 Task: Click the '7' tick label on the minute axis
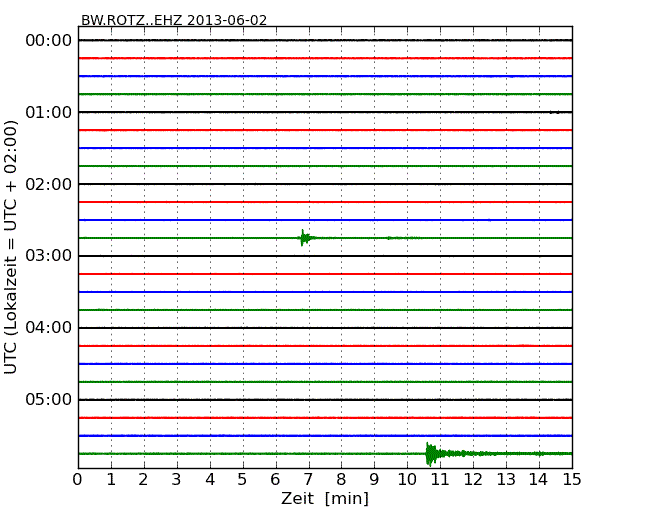(x=308, y=479)
